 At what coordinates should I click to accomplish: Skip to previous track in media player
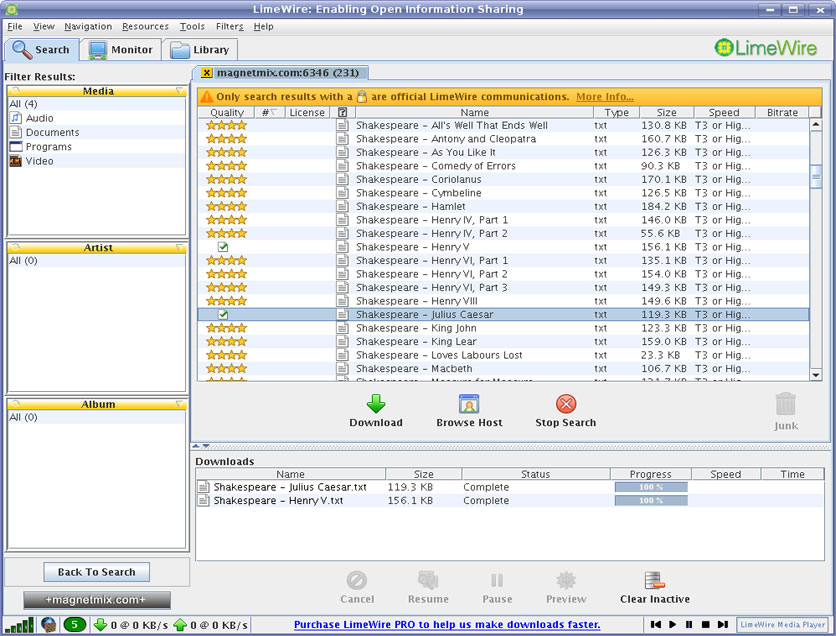pos(656,624)
